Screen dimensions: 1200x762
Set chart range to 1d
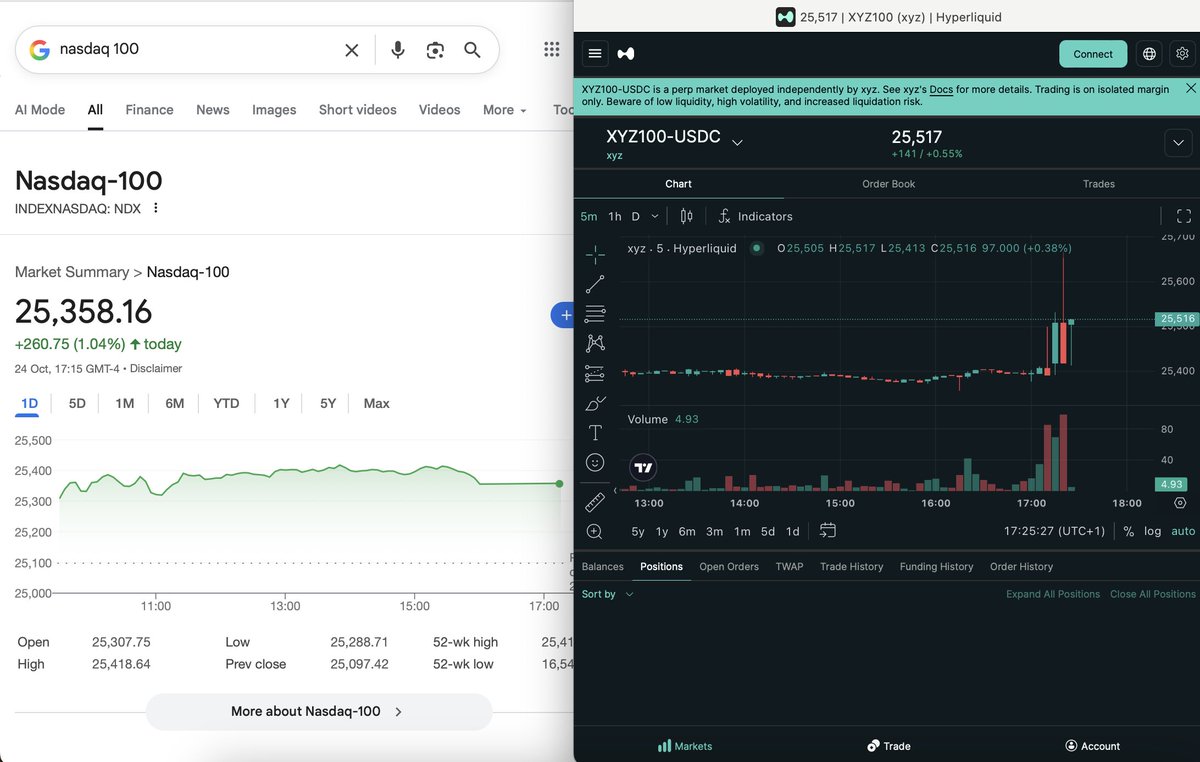[792, 532]
